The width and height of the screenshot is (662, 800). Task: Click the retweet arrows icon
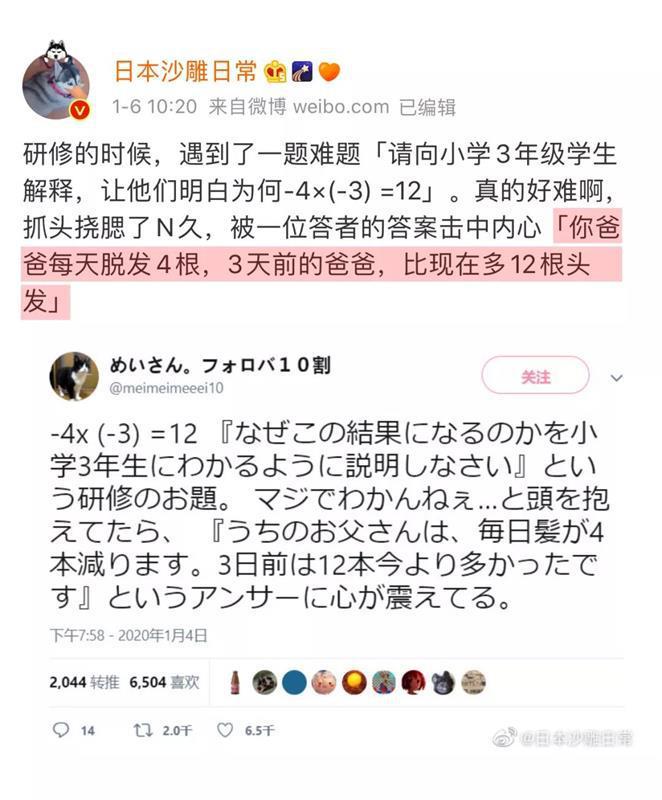click(x=143, y=730)
